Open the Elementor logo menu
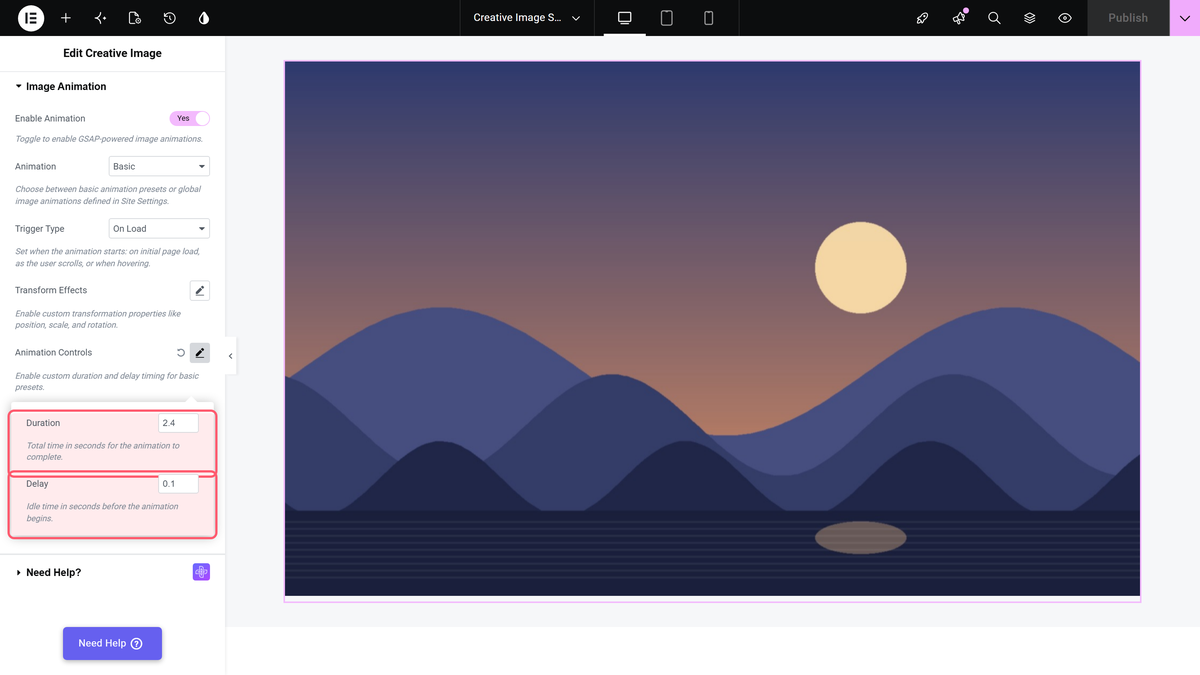 point(31,18)
